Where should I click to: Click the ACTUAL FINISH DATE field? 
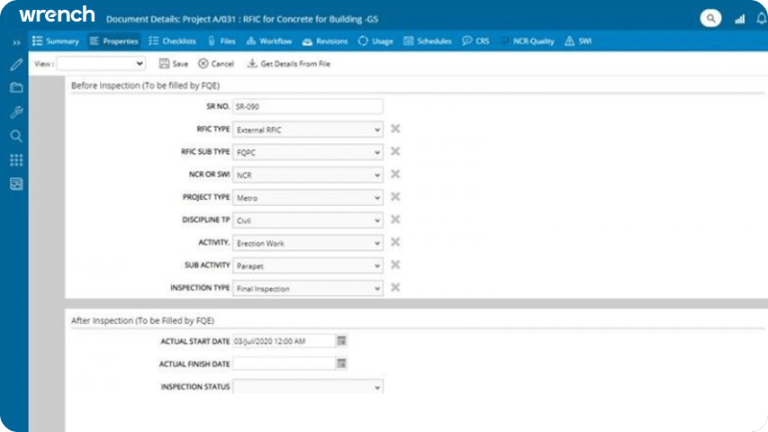click(284, 363)
